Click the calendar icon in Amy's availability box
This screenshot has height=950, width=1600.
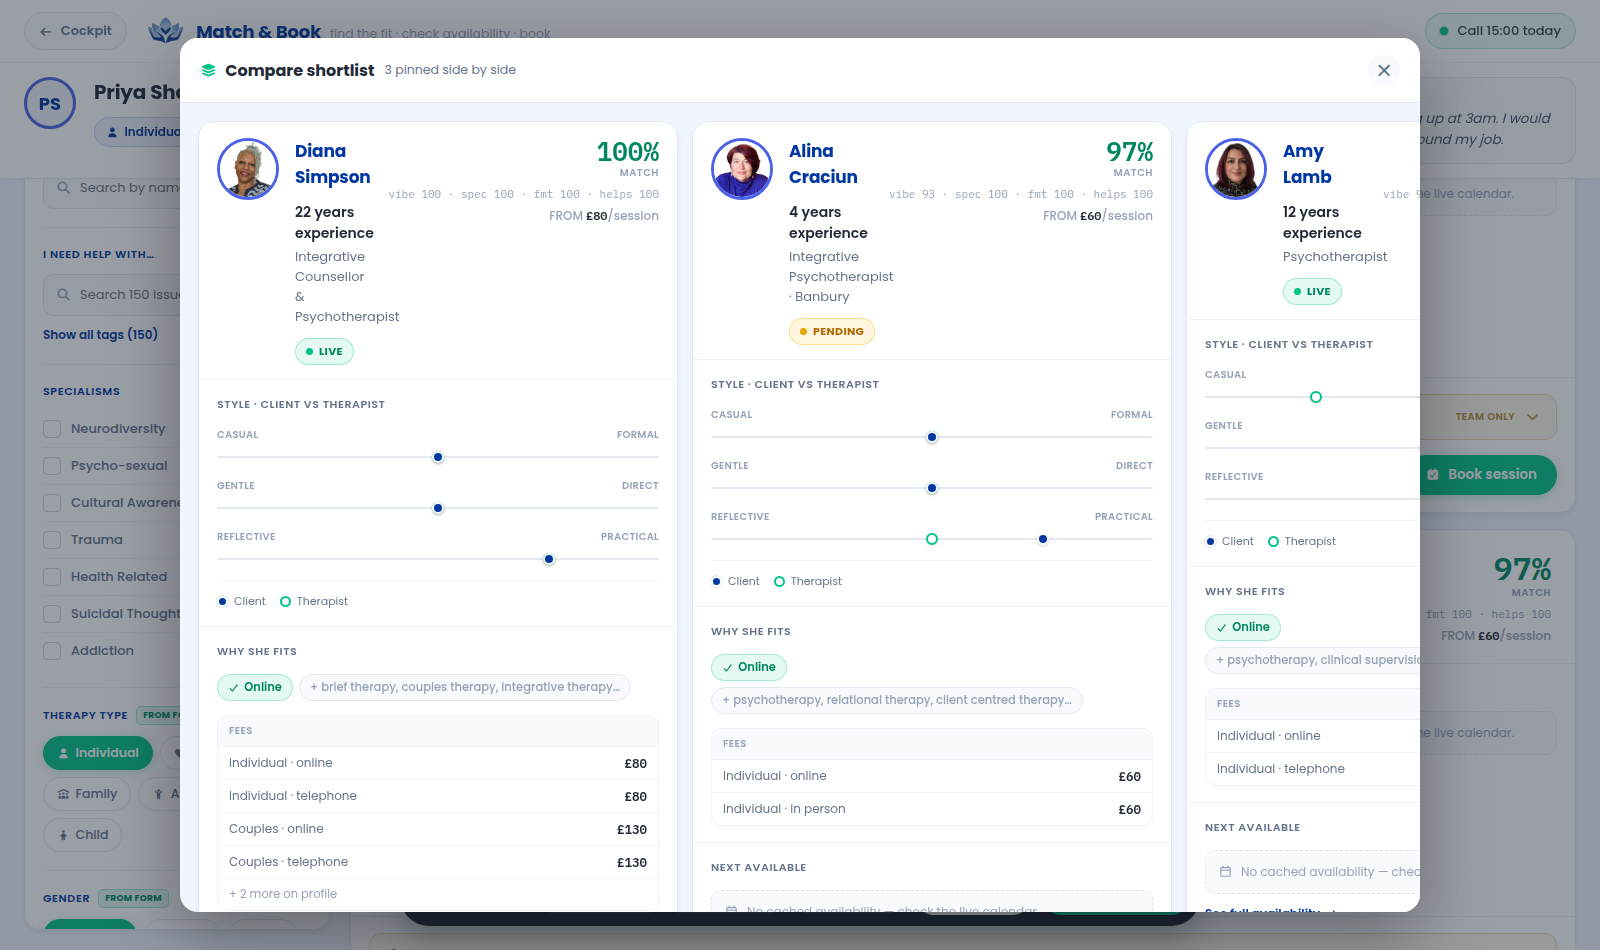[x=1225, y=872]
